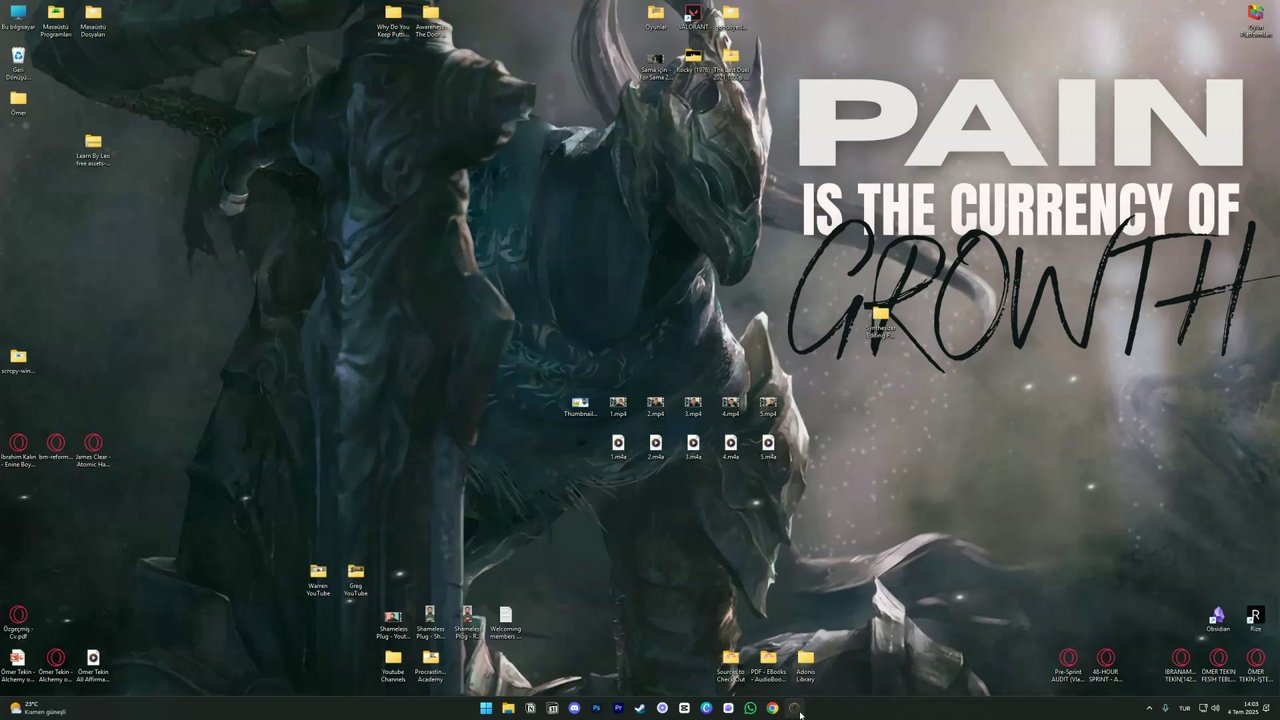Show hidden system tray icons
1280x720 pixels.
coord(1149,708)
